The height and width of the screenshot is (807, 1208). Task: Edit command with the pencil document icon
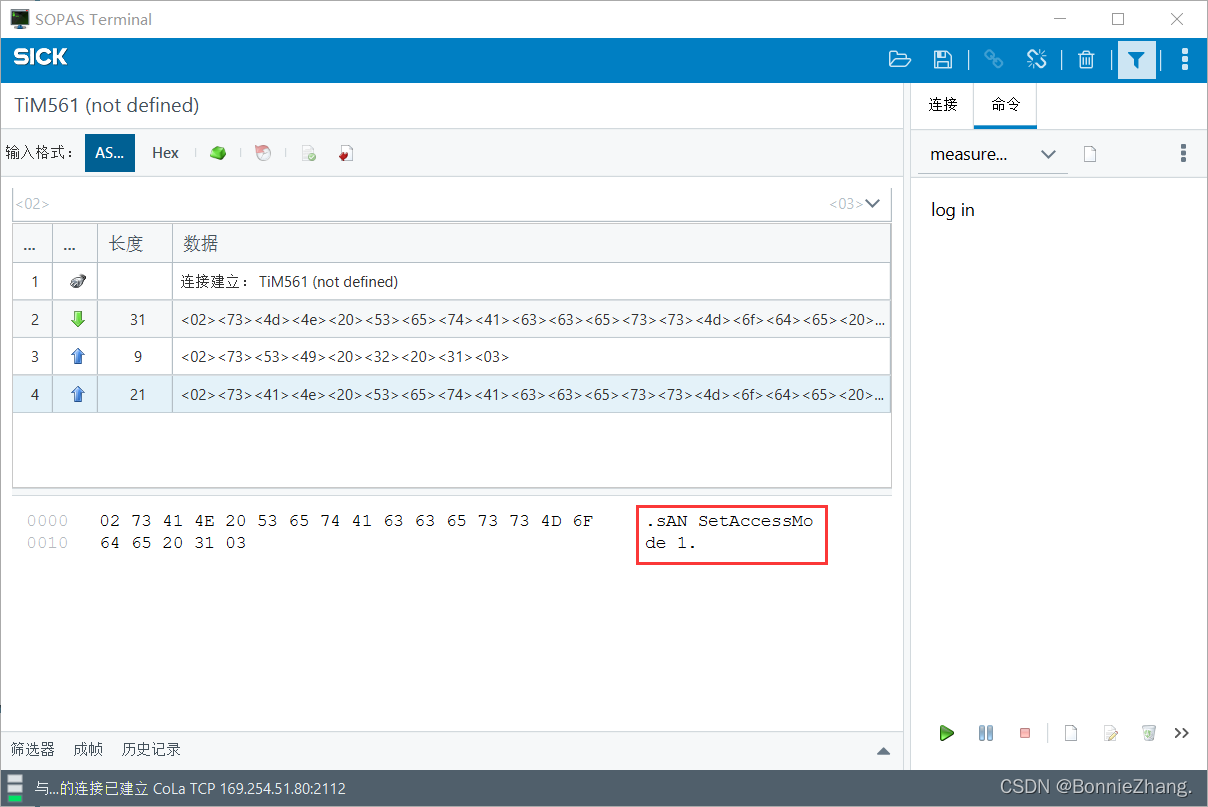[1110, 733]
